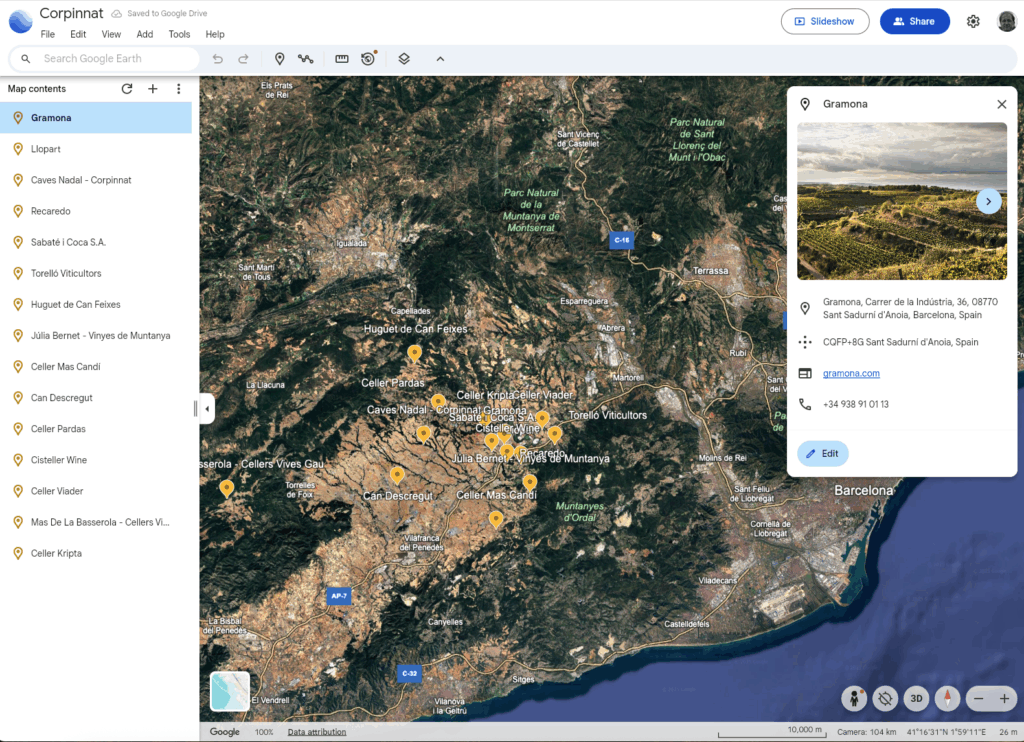Select Can Descregut list item
This screenshot has height=742, width=1024.
pos(96,398)
